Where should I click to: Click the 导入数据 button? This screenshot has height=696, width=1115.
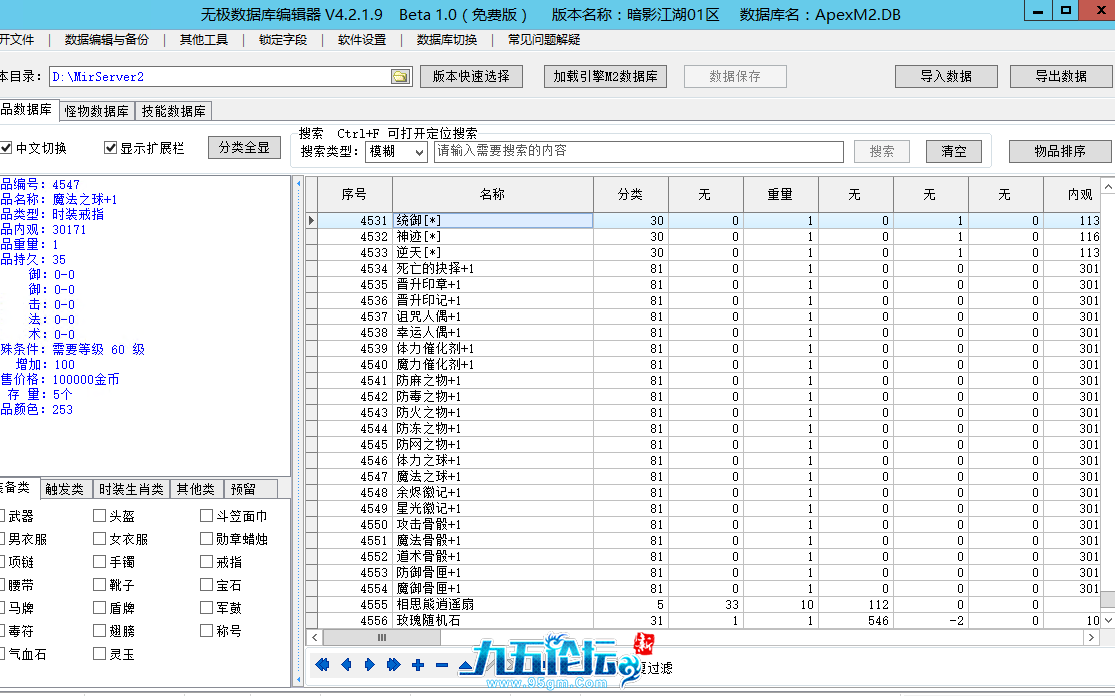click(946, 76)
